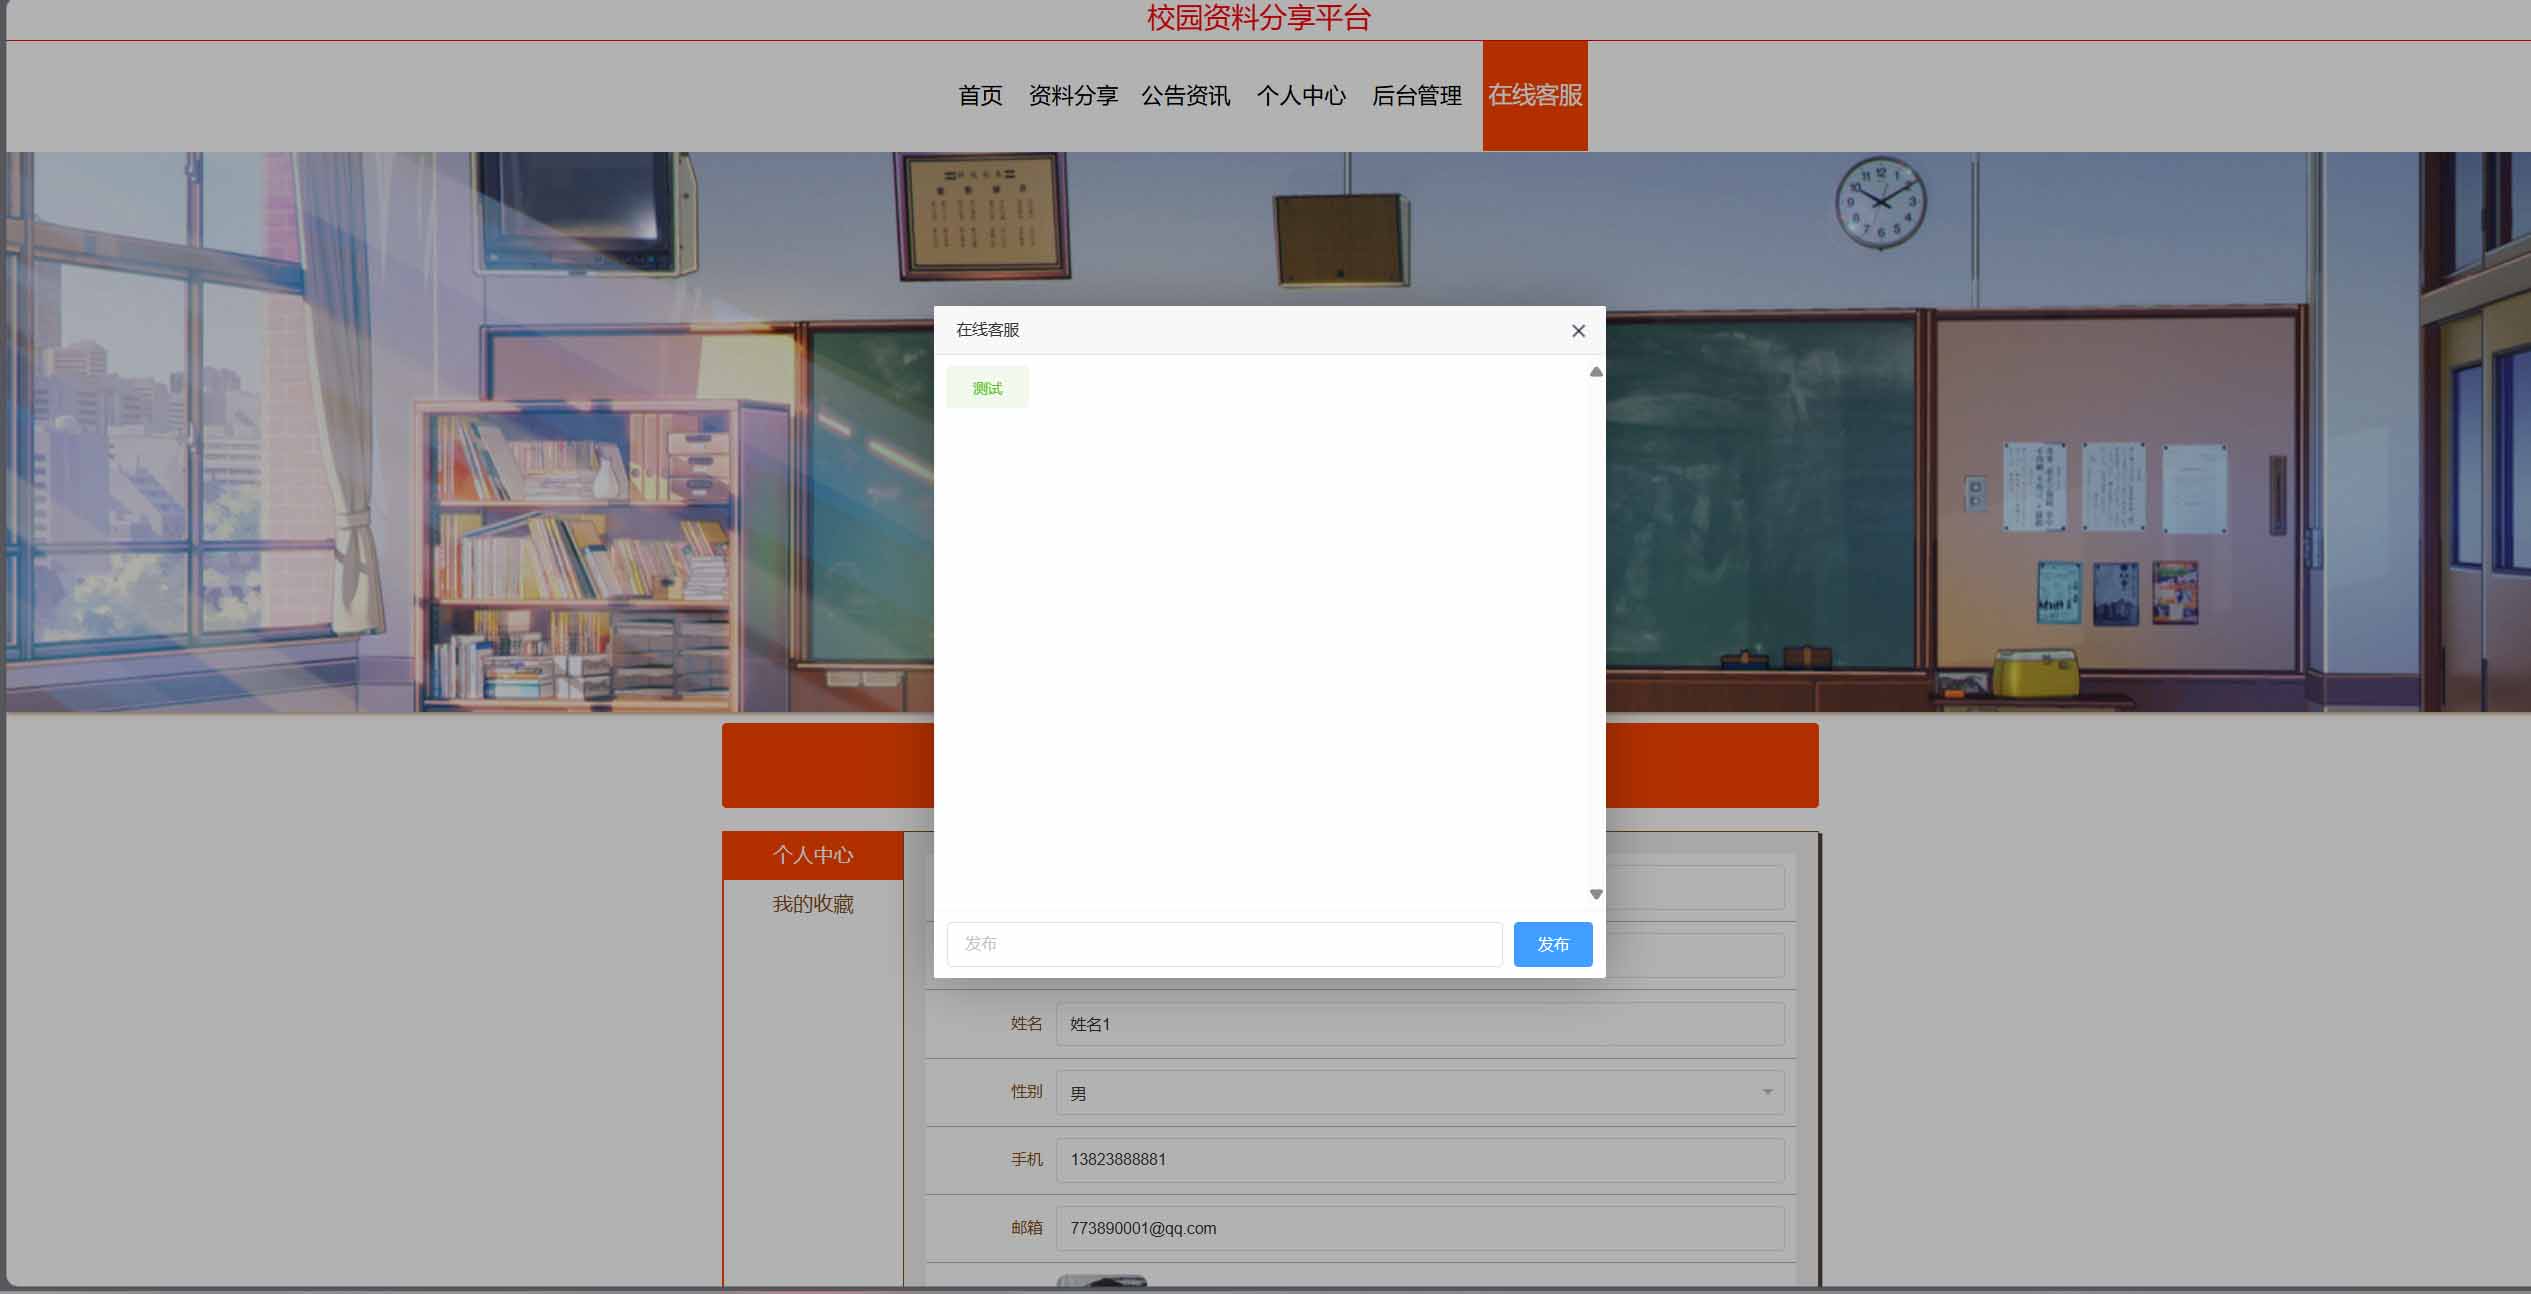
Task: Focus the 发布 message input field
Action: pos(1224,944)
